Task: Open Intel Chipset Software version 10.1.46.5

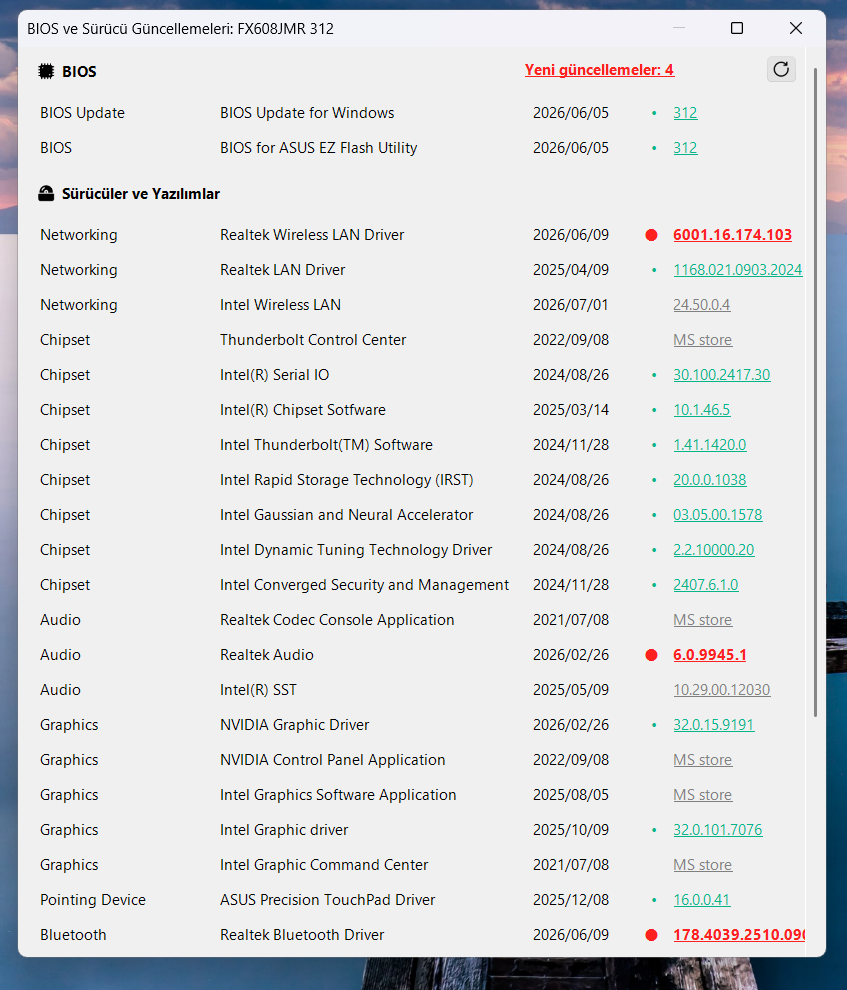Action: click(x=701, y=410)
